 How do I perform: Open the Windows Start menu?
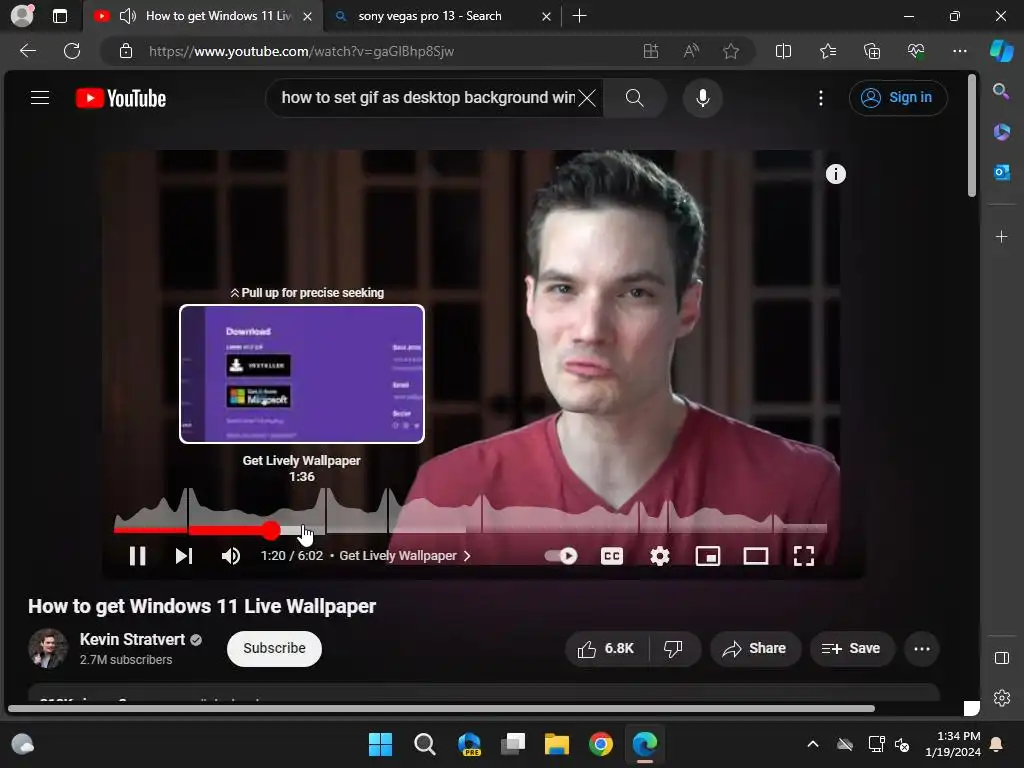point(380,744)
